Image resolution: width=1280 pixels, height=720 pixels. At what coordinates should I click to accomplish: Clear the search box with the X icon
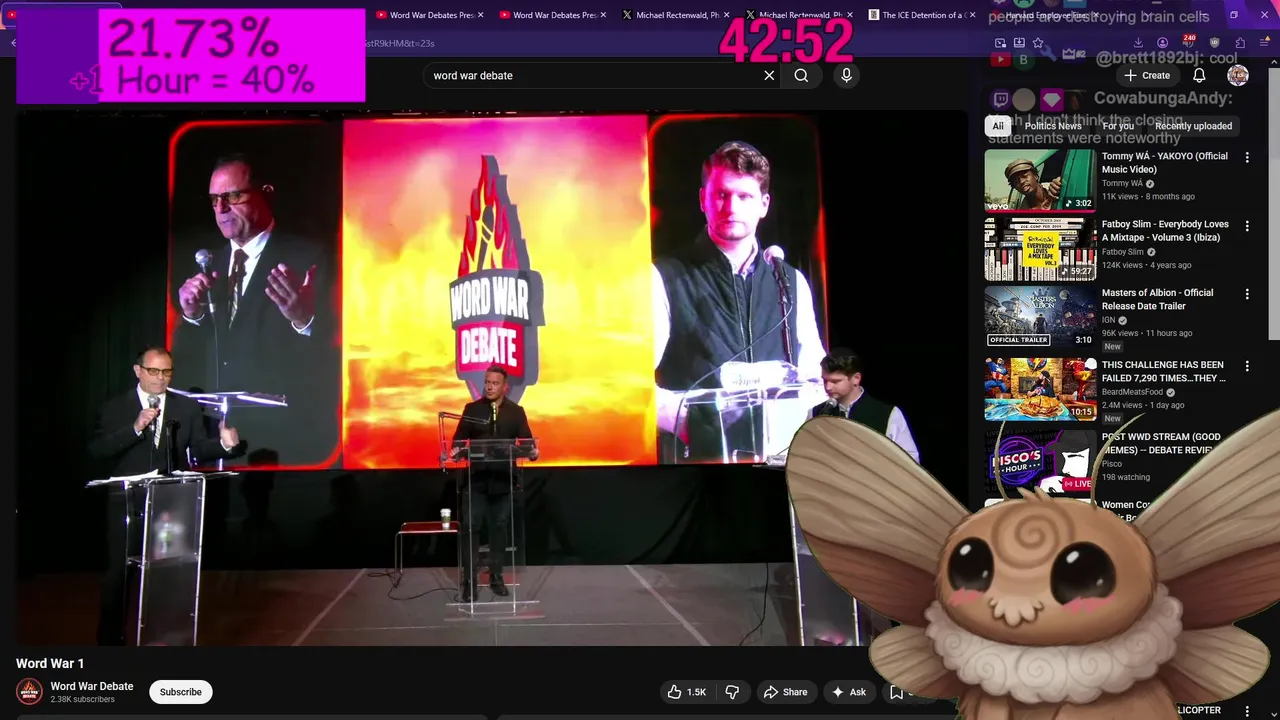(769, 75)
